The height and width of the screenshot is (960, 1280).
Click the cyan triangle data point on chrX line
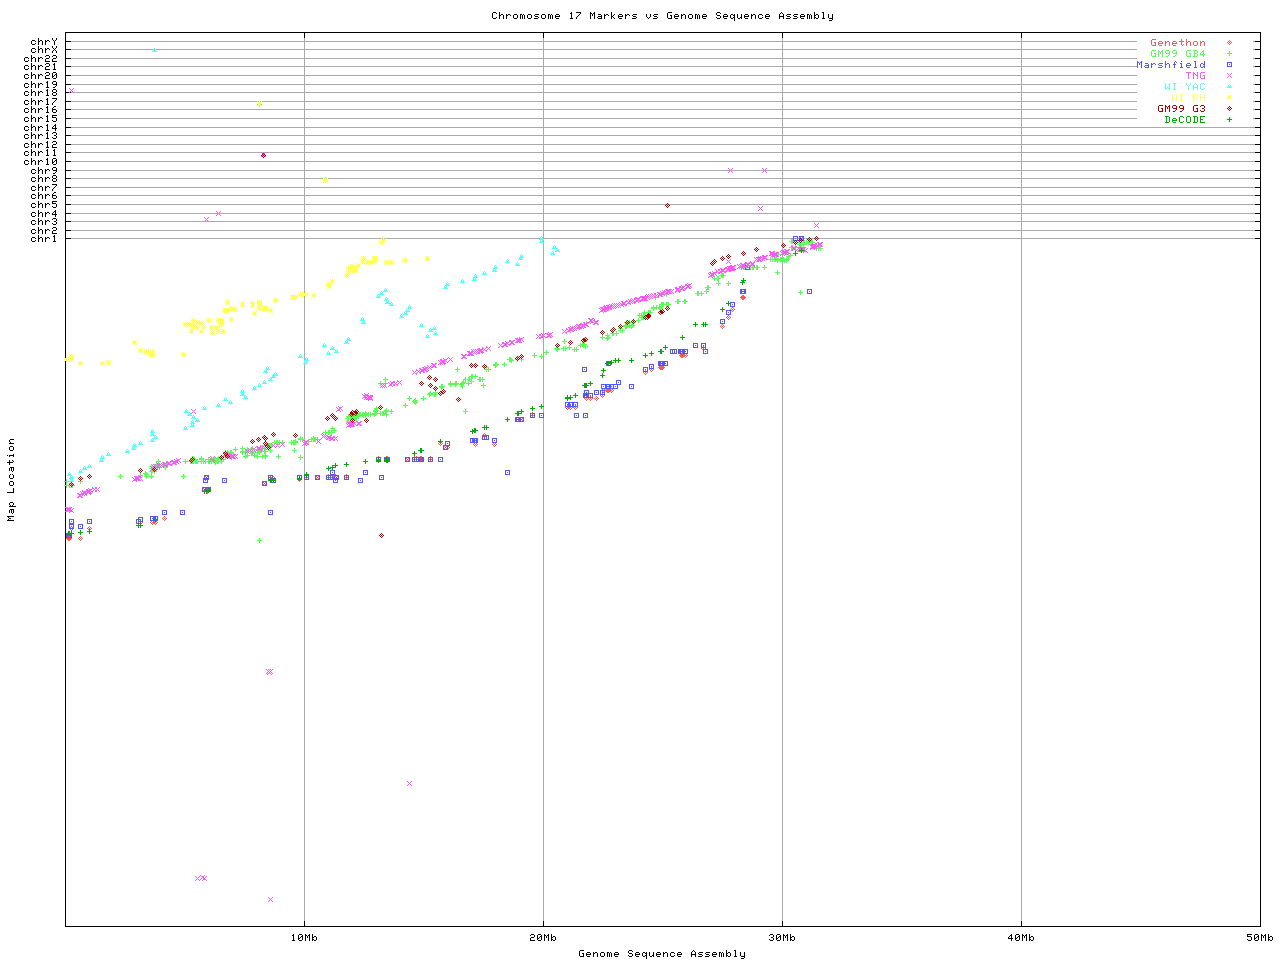pyautogui.click(x=154, y=50)
